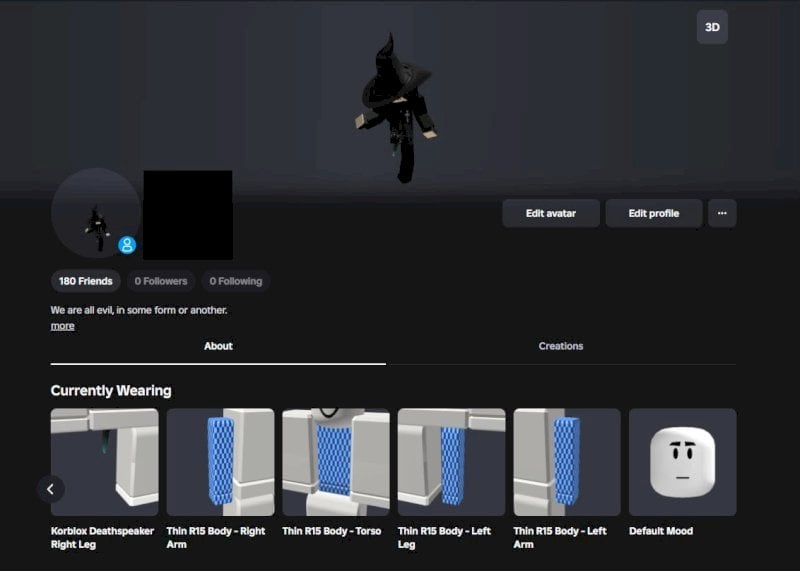Open Thin R15 Body Left Leg thumbnail

pyautogui.click(x=452, y=462)
